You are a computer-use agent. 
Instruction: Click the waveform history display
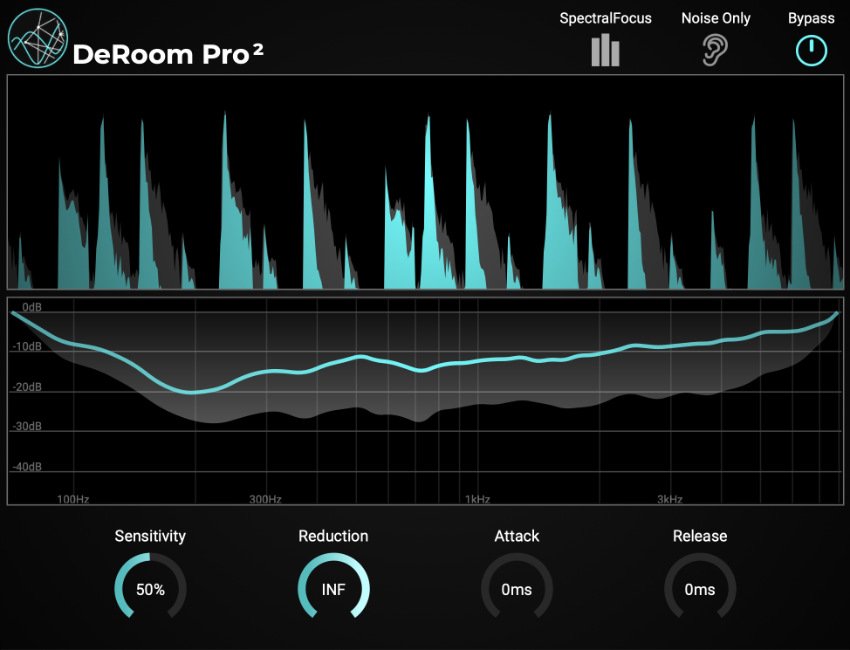425,182
